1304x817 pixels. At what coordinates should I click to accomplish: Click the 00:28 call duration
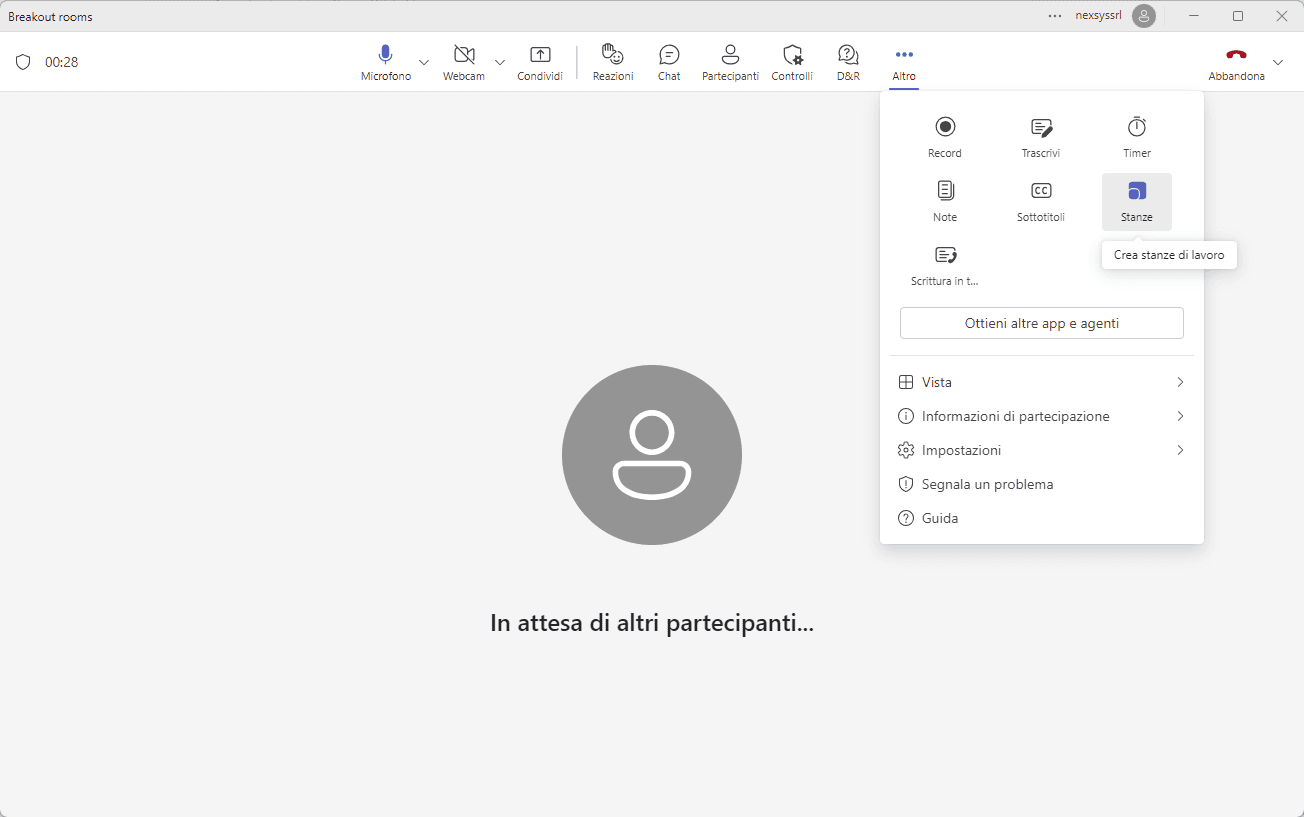tap(62, 62)
